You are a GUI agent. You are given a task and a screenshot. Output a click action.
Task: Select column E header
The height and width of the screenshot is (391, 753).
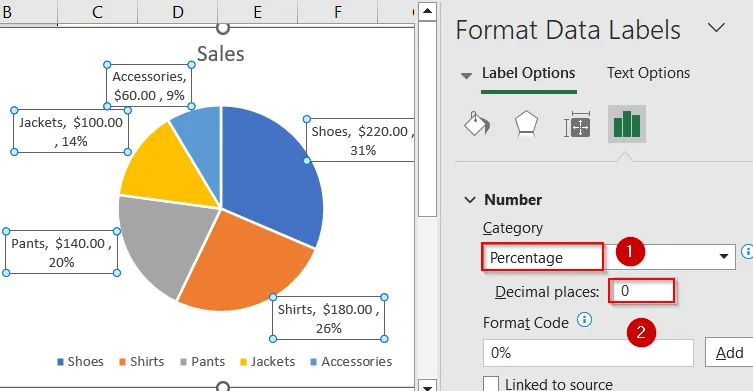tap(258, 12)
